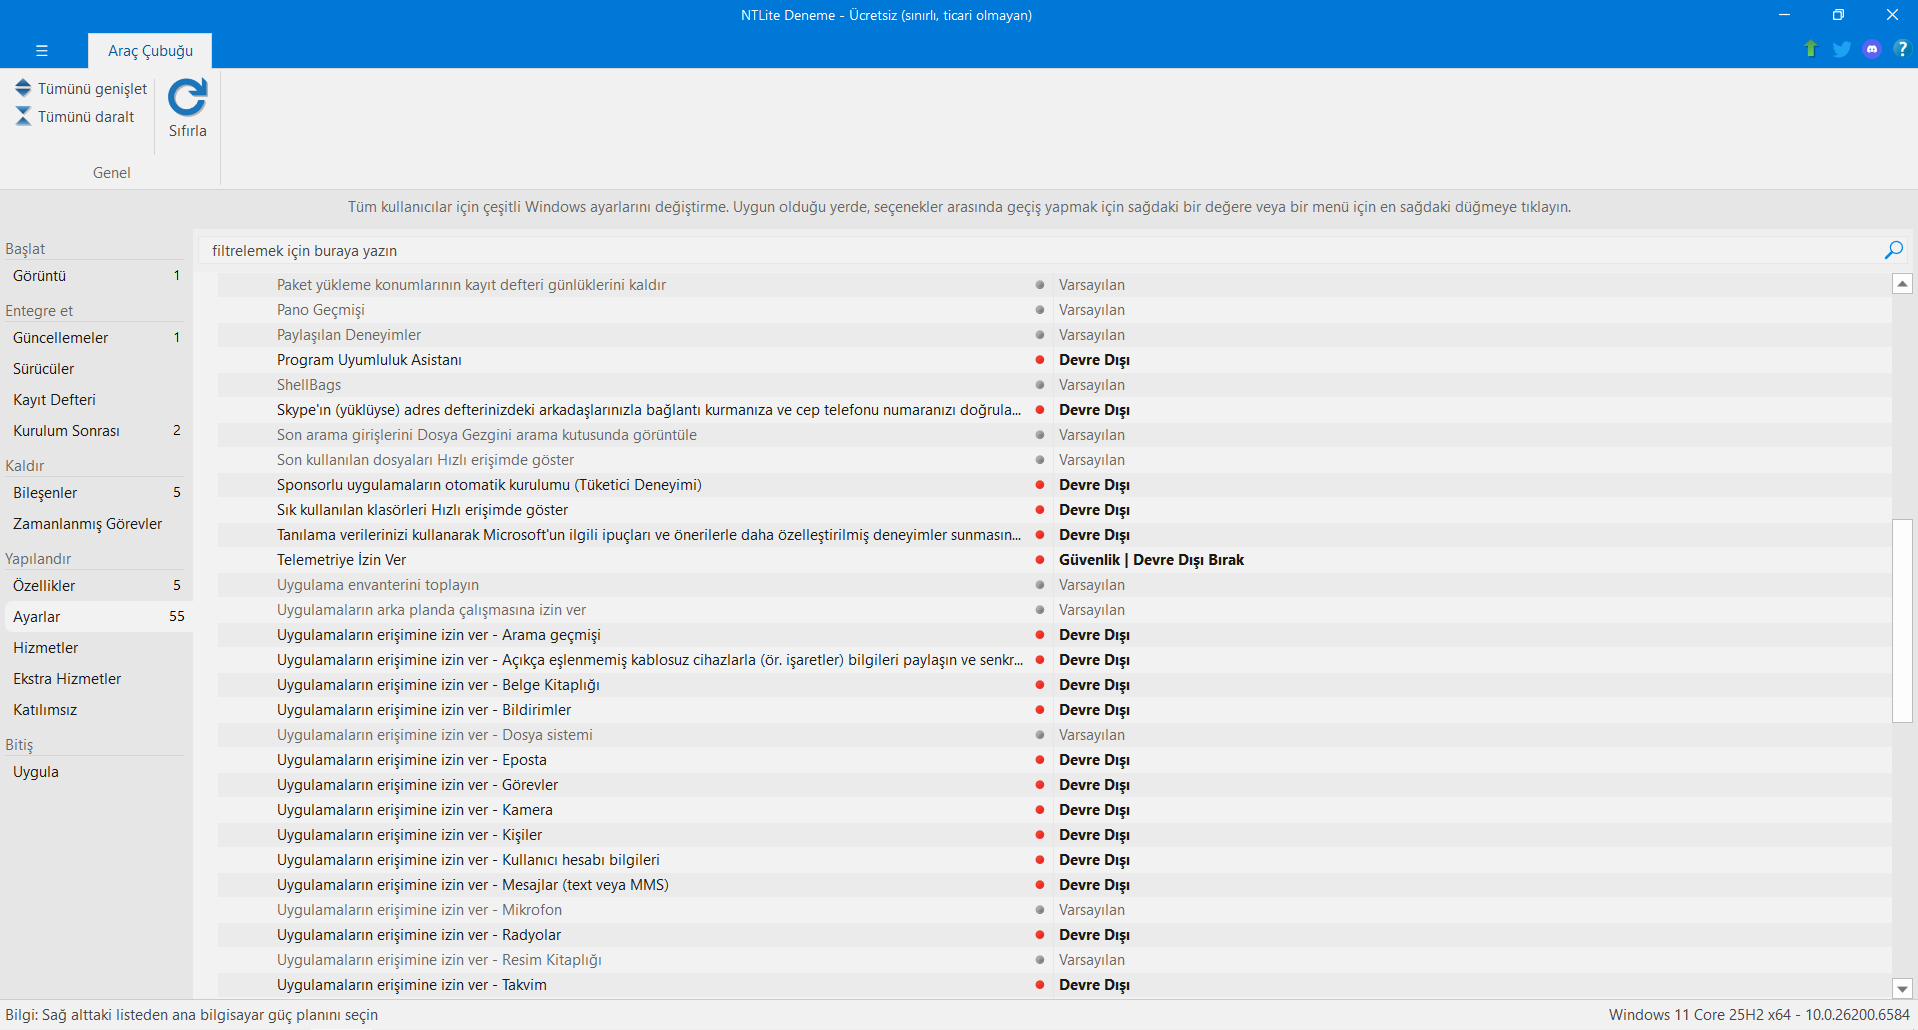This screenshot has height=1030, width=1918.
Task: Click the search magnifier icon
Action: point(1893,250)
